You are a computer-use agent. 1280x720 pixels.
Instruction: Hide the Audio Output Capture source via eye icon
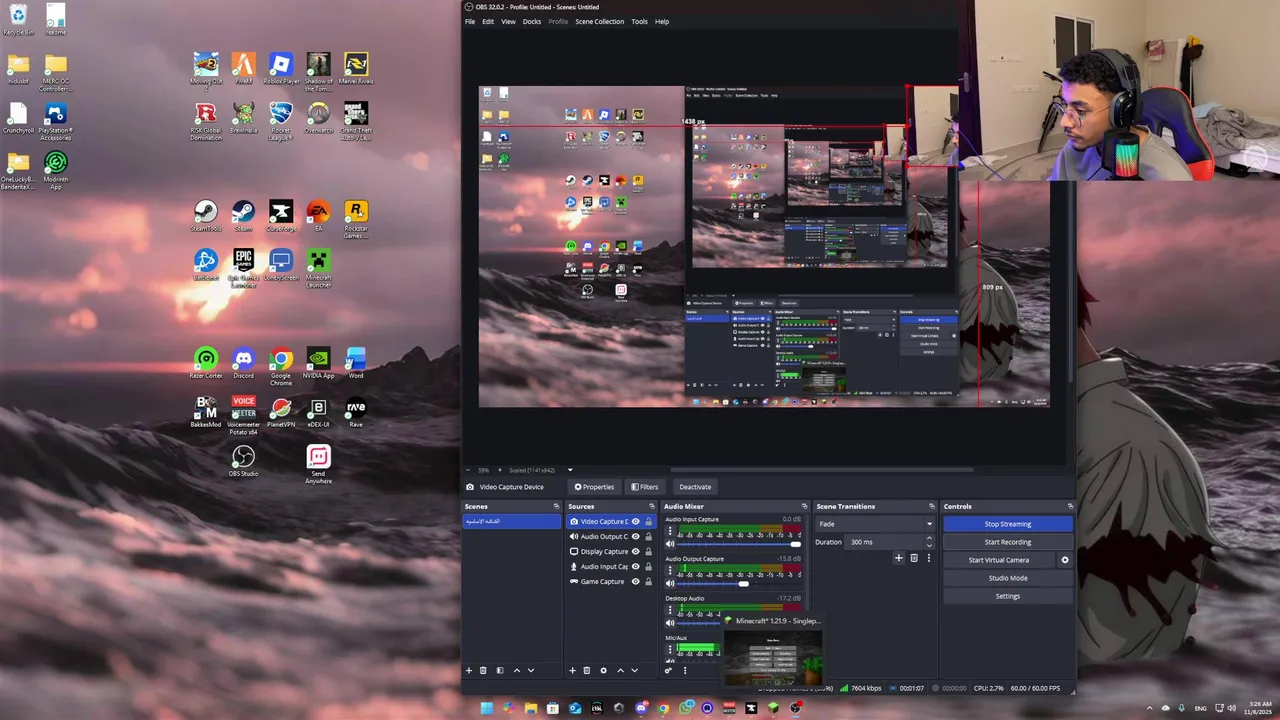(635, 536)
